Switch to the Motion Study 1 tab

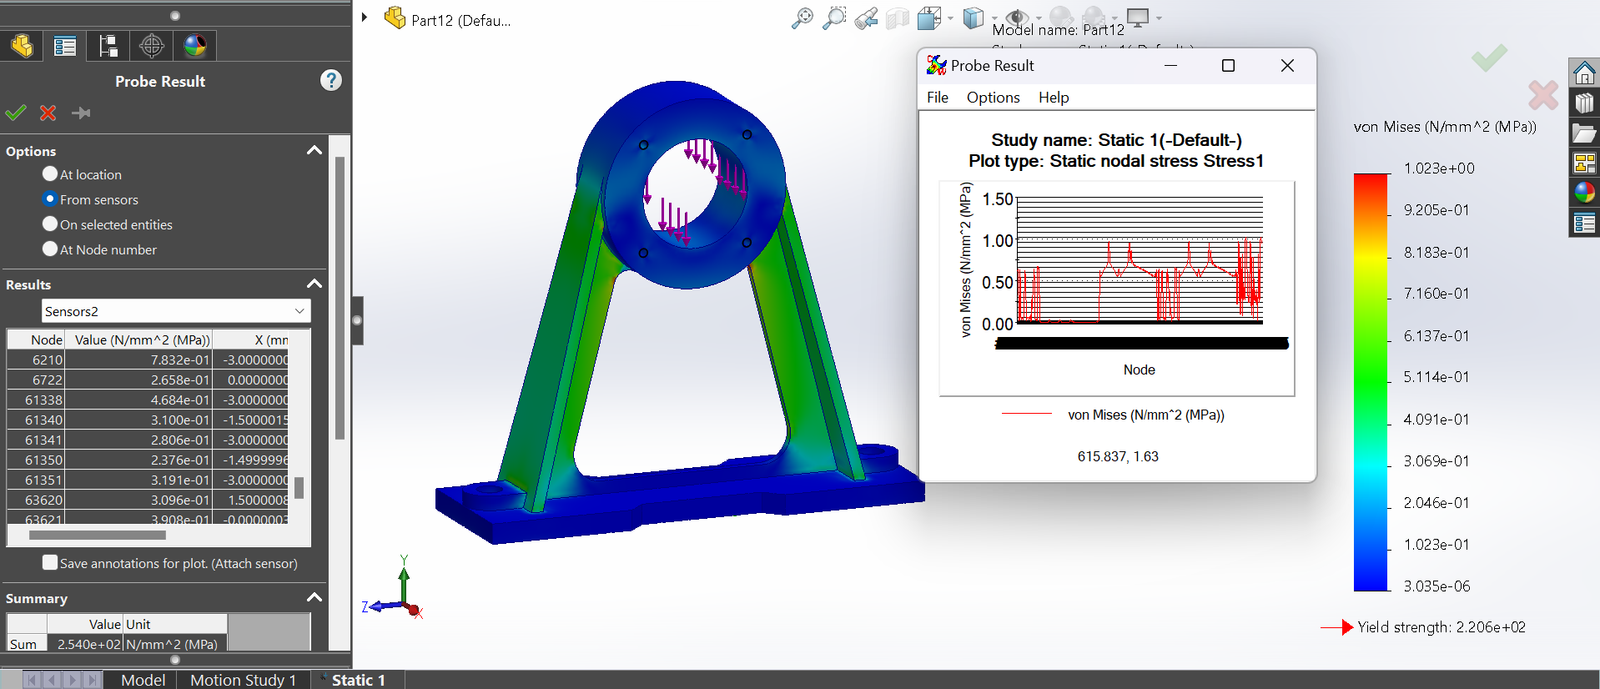coord(243,680)
